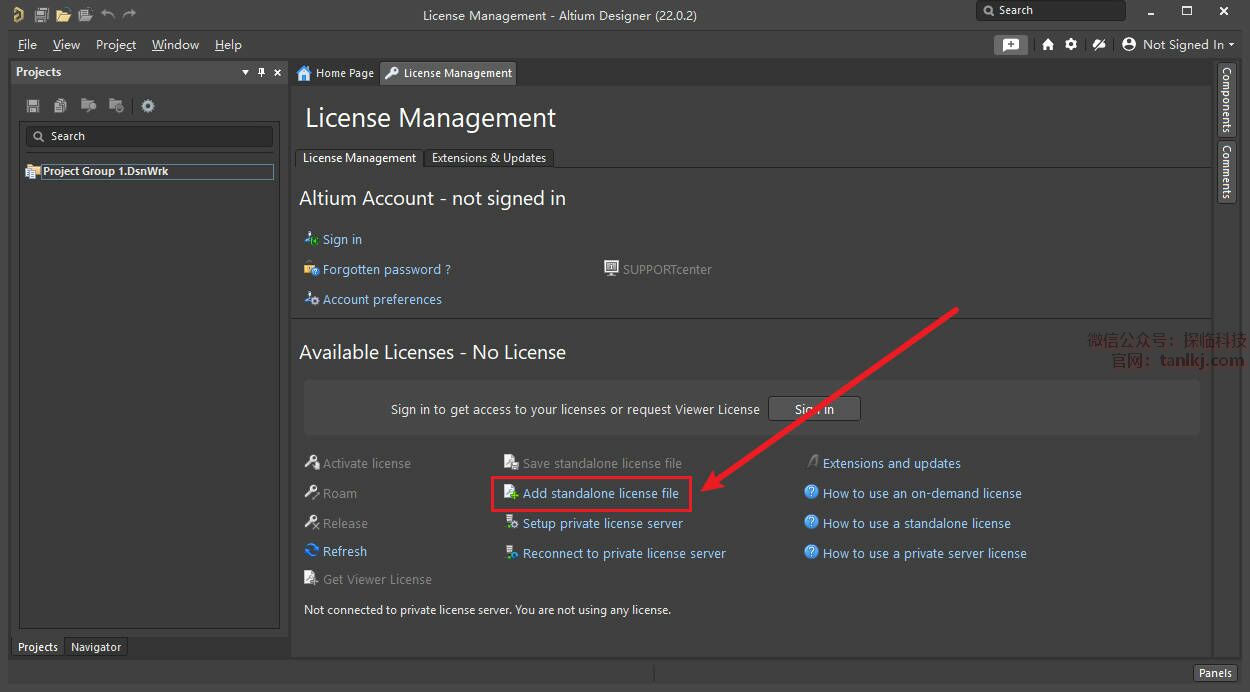This screenshot has width=1250, height=692.
Task: Click the crossed-out notifications icon
Action: (x=1098, y=45)
